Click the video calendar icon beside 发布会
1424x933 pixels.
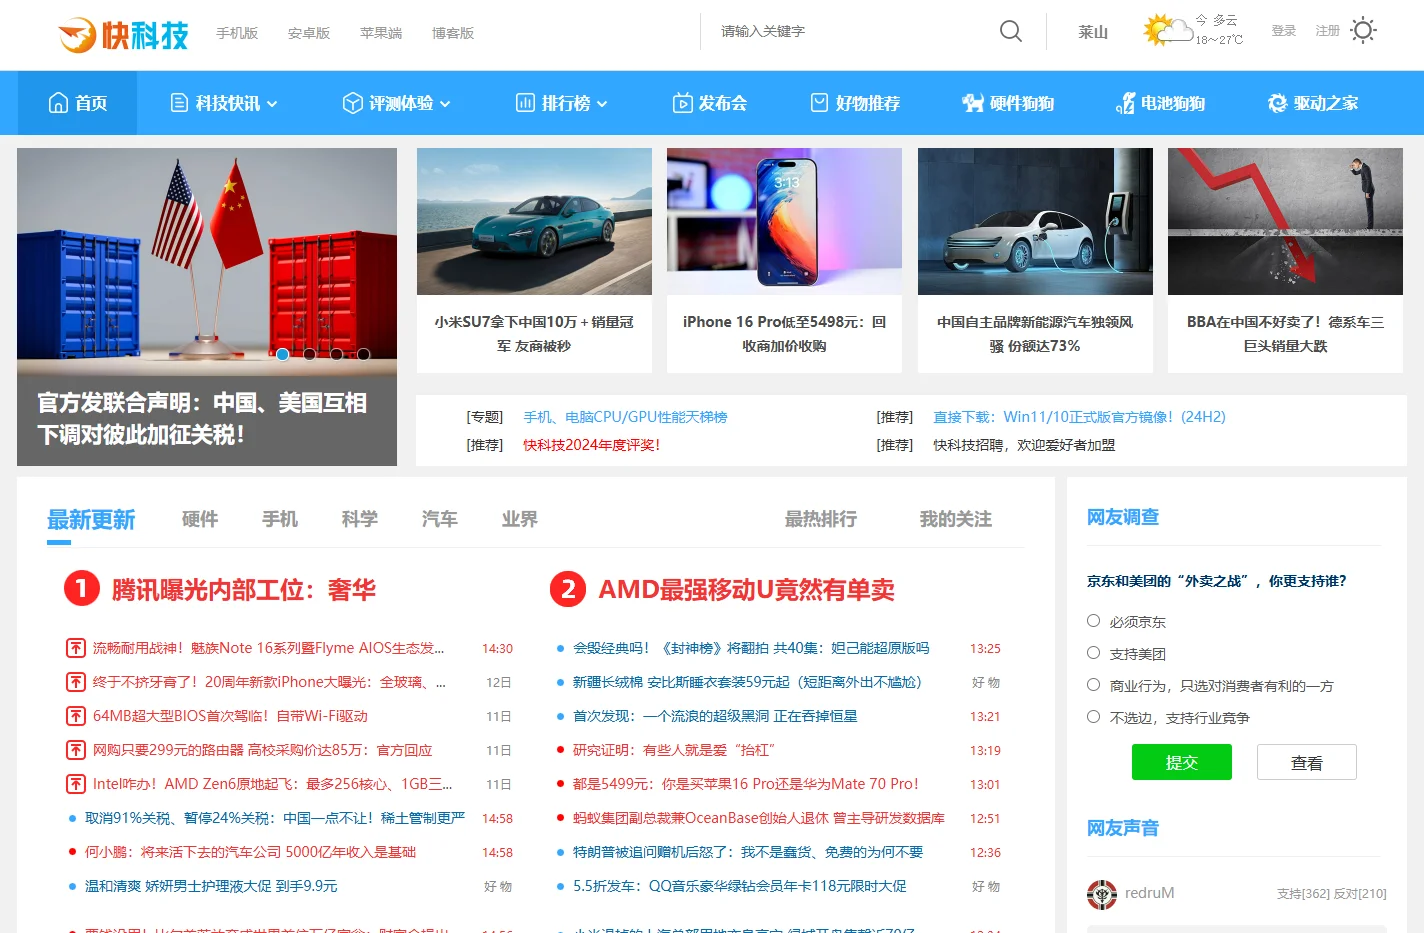click(x=682, y=103)
